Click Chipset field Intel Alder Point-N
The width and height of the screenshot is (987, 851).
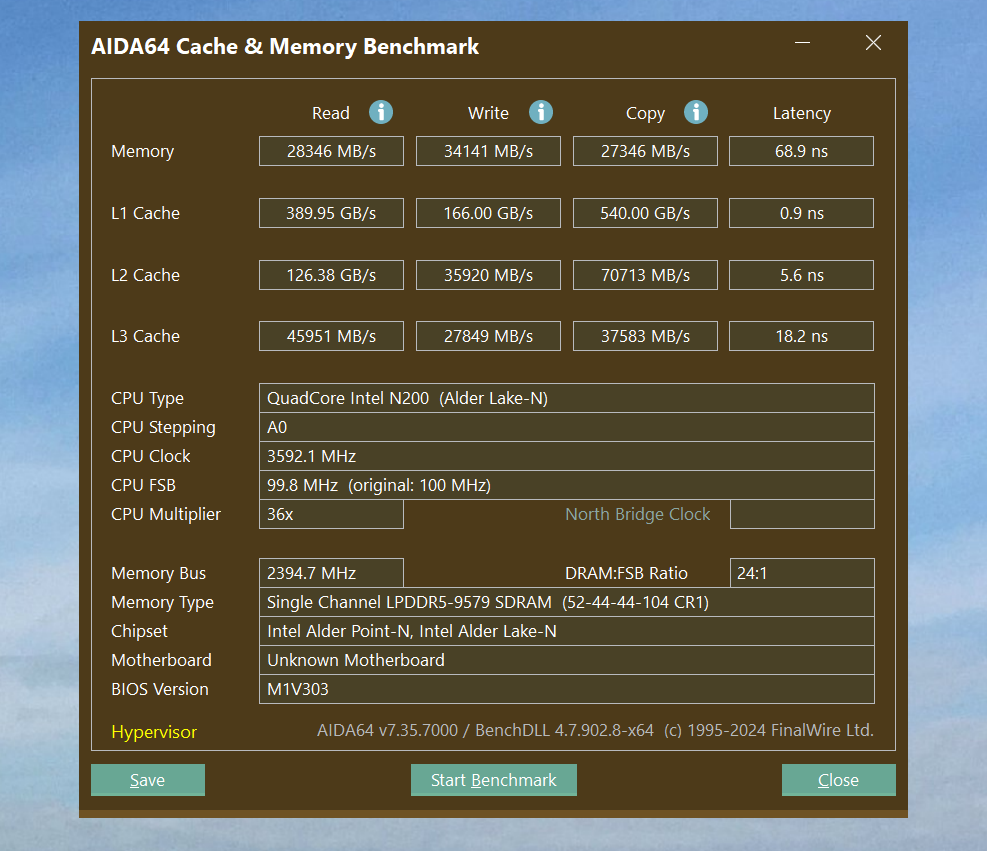coord(567,631)
